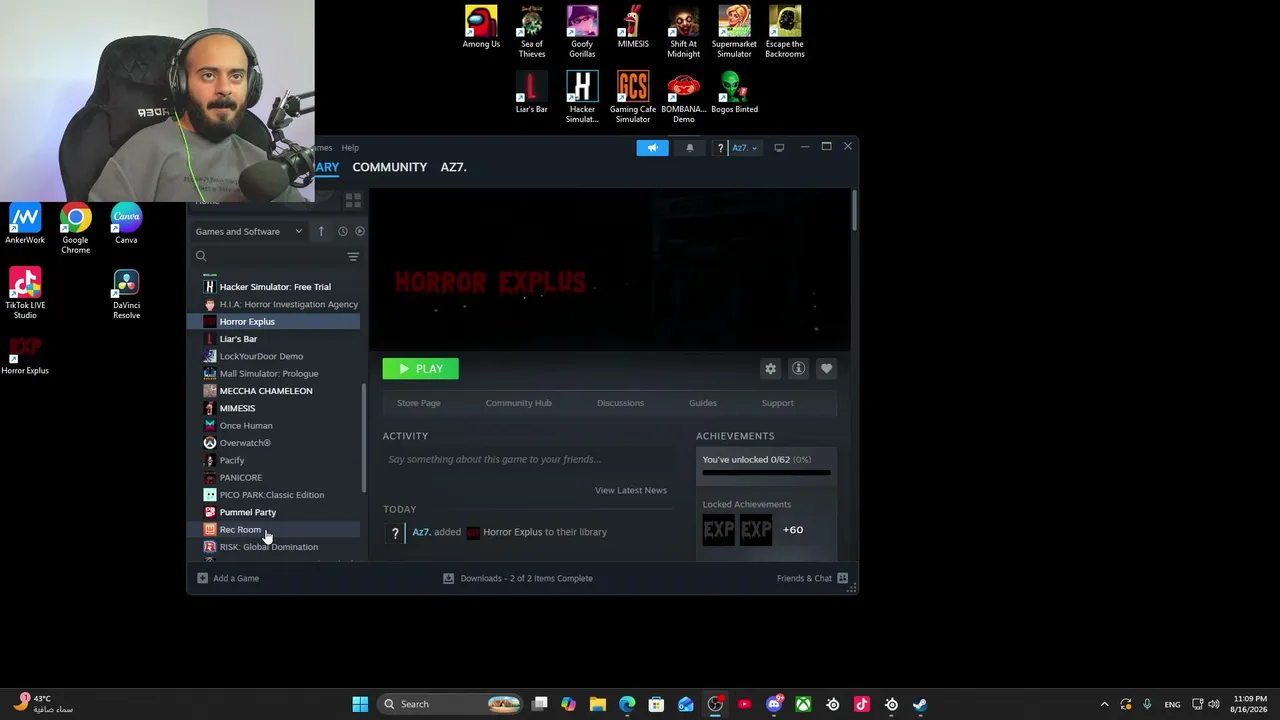Open the Downloads status manager
Screen dimensions: 1280x720
(518, 578)
